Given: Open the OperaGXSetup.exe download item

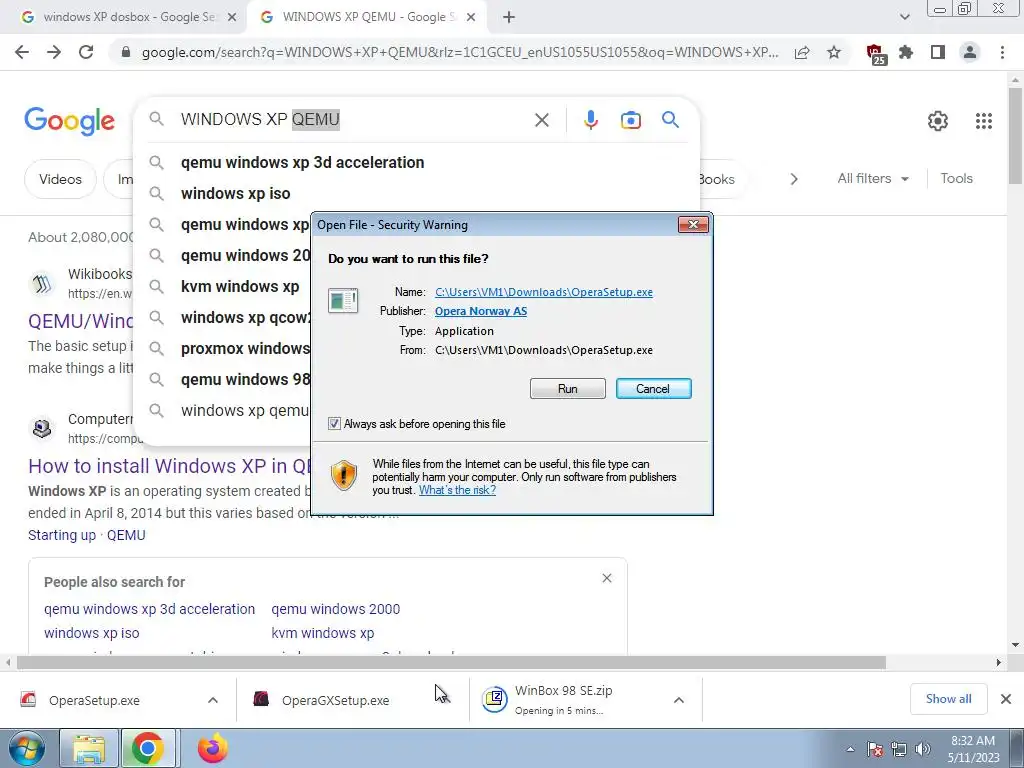Looking at the screenshot, I should coord(335,700).
